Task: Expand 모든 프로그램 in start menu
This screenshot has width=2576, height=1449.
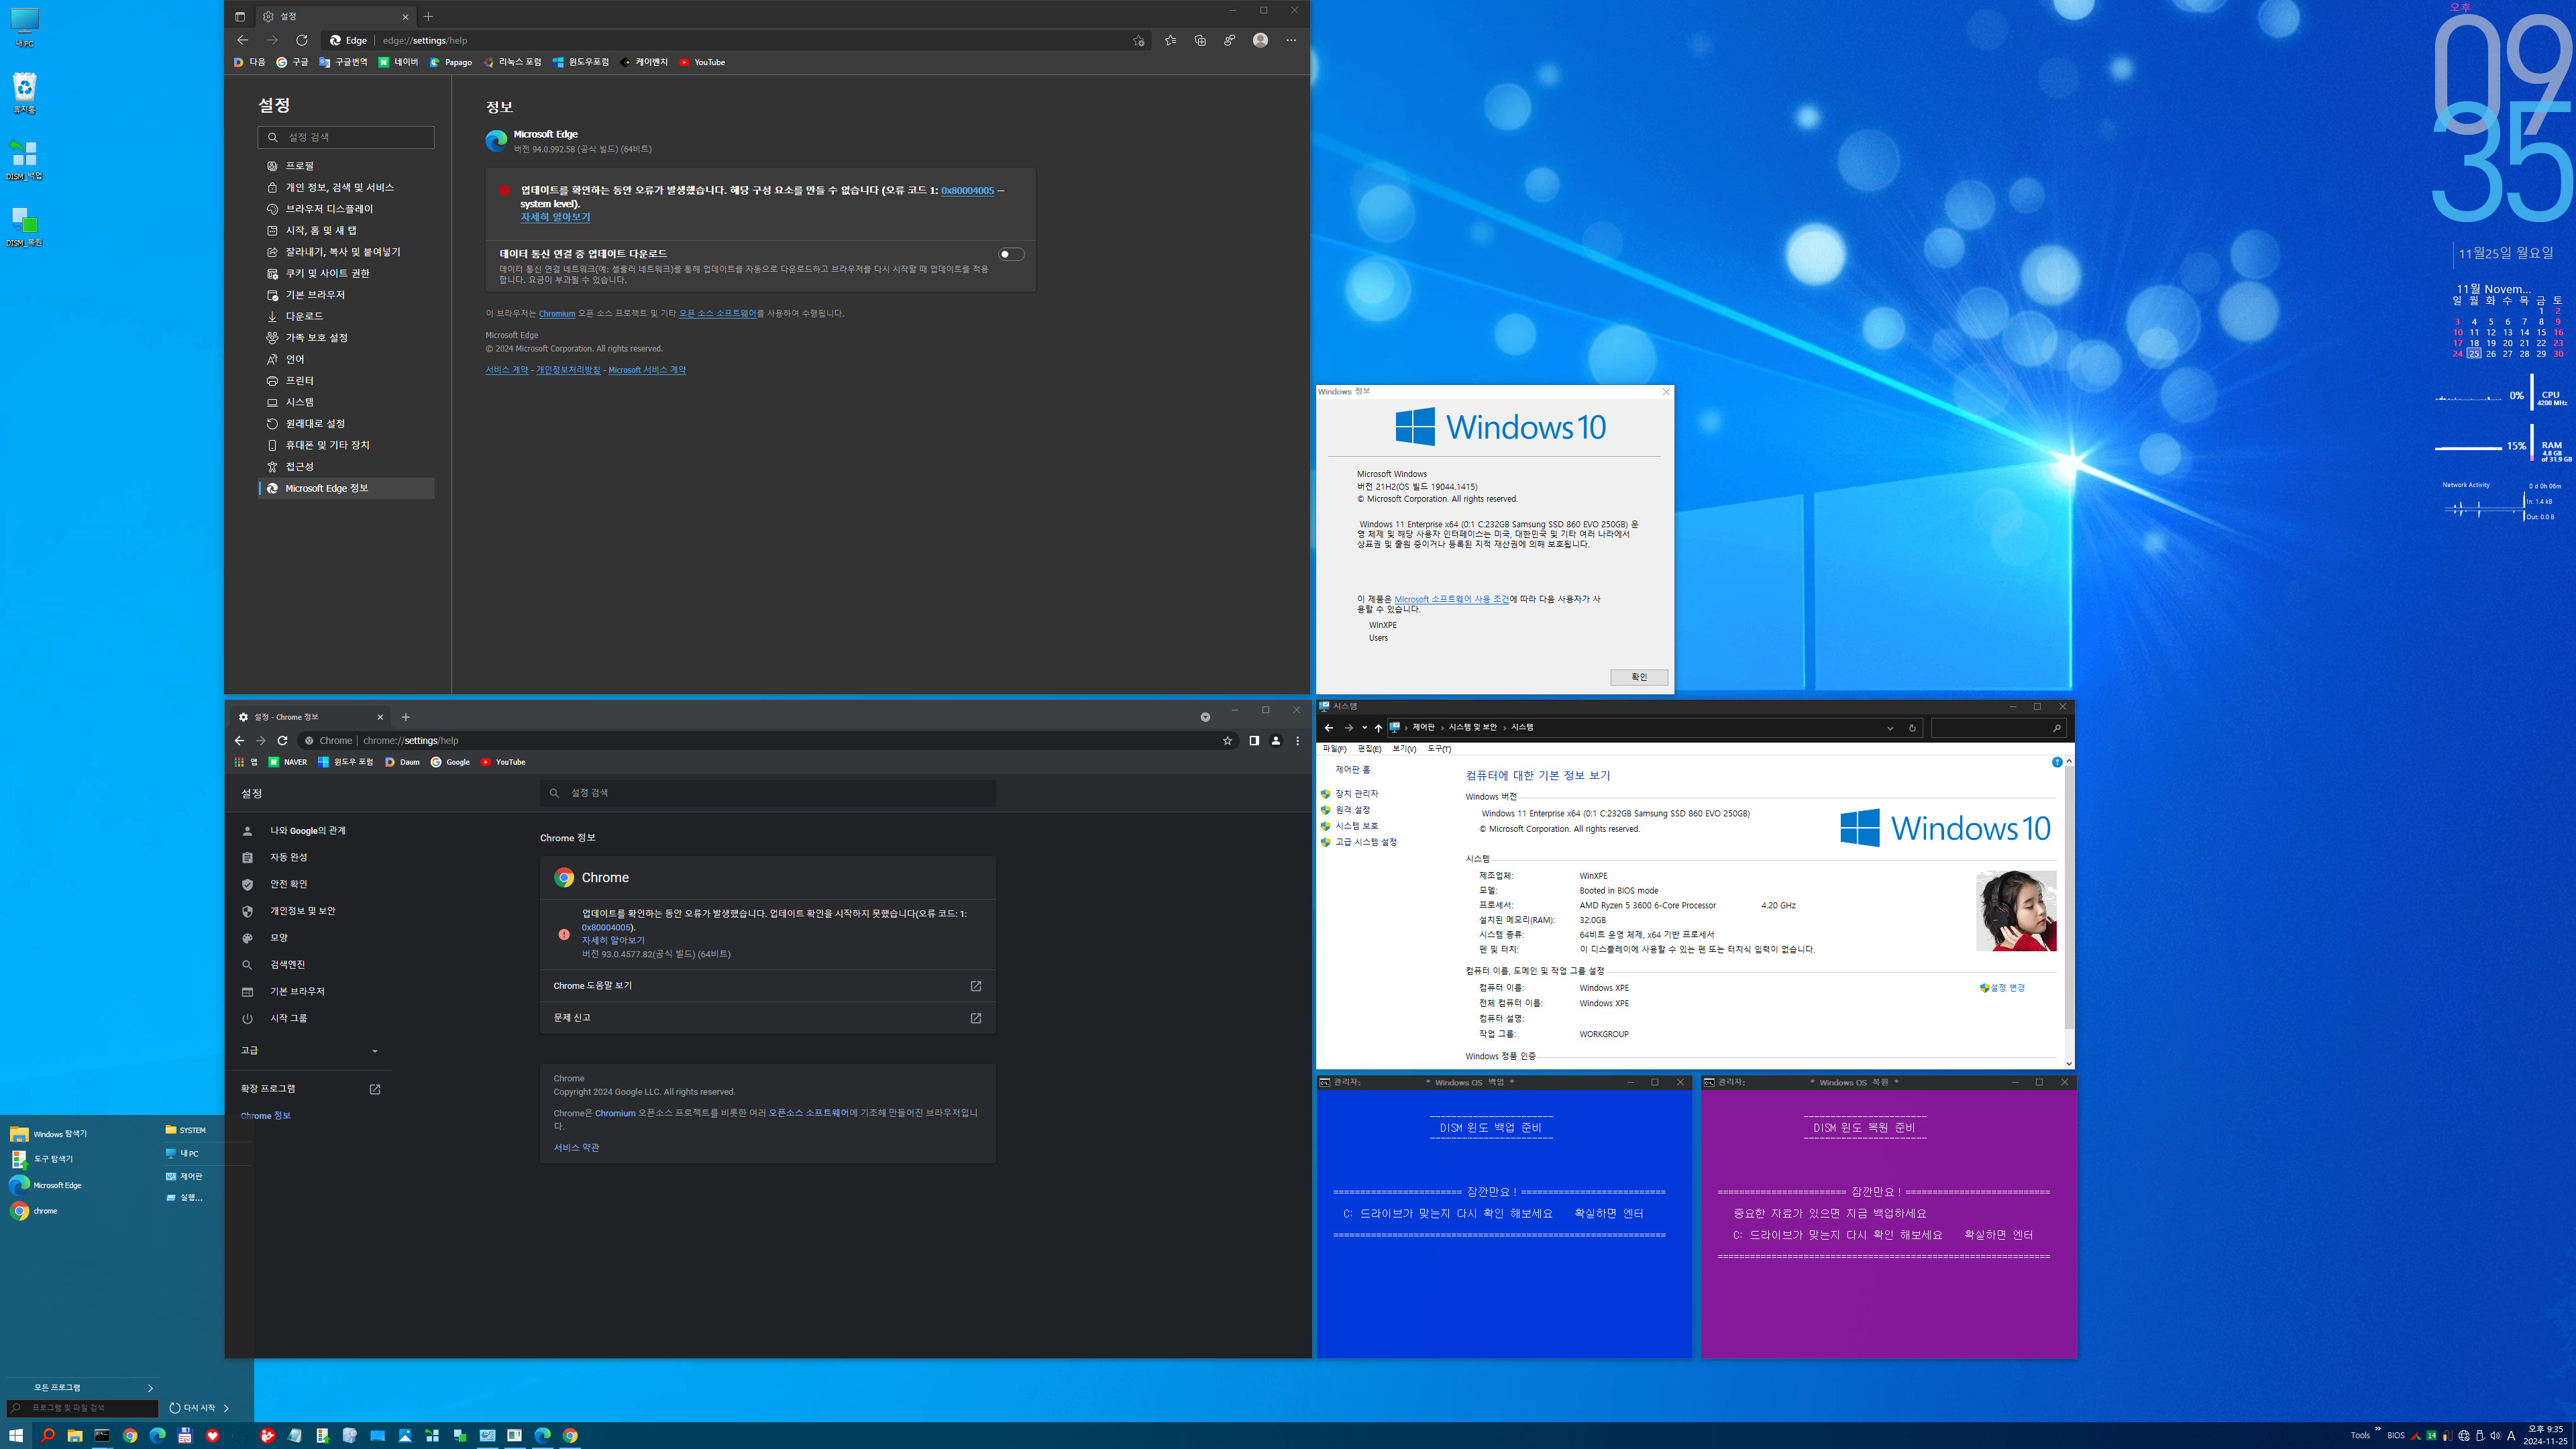Action: (x=82, y=1388)
